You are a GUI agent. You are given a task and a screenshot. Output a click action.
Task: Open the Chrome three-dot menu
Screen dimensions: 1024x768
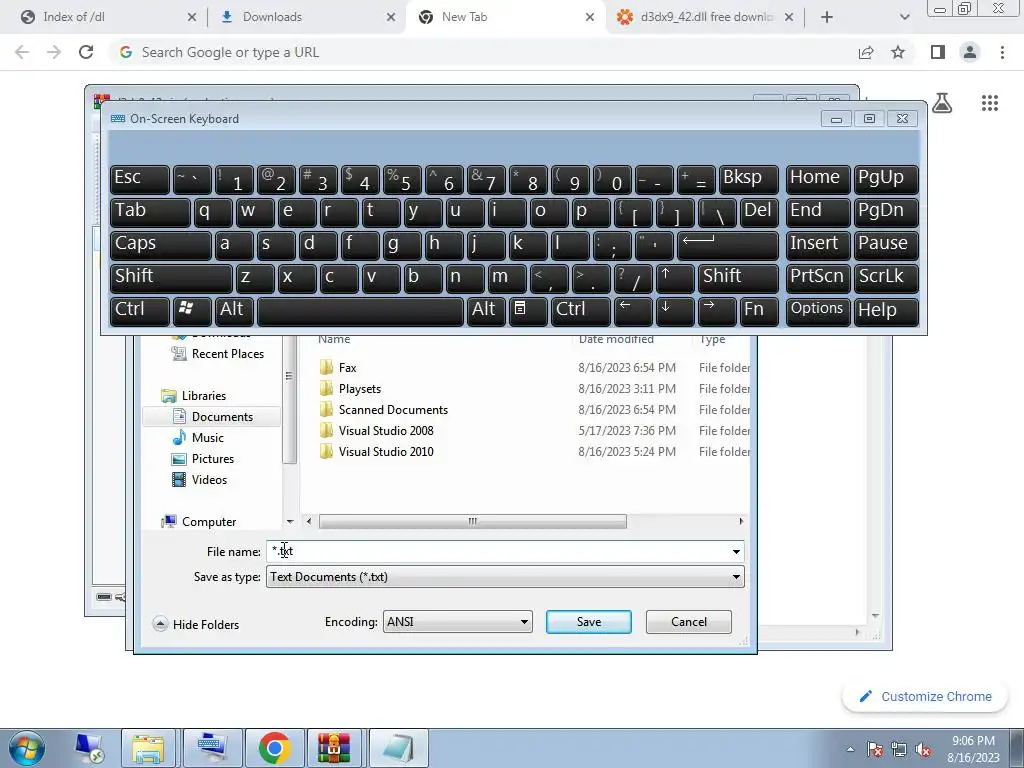tap(1002, 52)
